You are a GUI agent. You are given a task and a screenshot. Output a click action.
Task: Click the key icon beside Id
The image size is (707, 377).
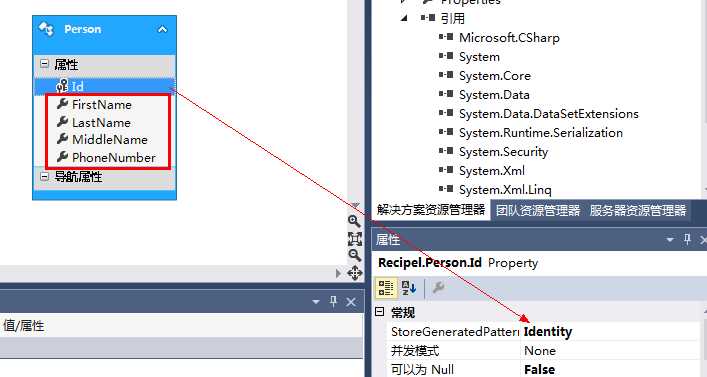click(x=62, y=86)
